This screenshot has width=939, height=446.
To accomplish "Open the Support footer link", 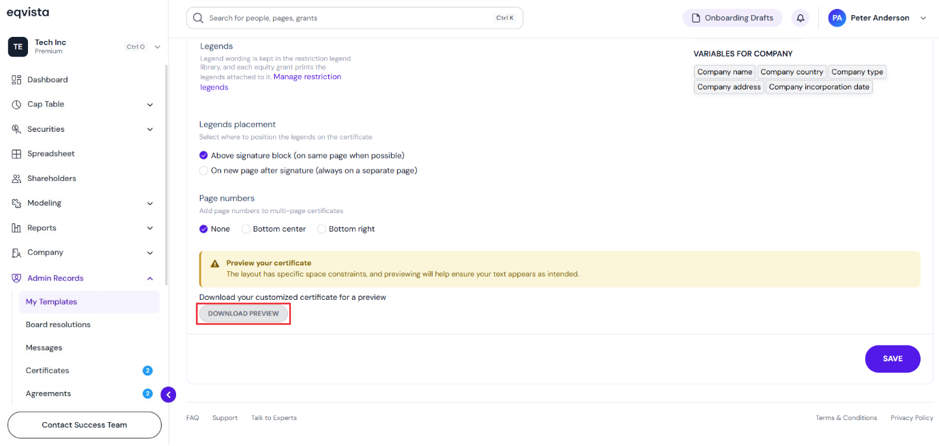I will tap(225, 418).
